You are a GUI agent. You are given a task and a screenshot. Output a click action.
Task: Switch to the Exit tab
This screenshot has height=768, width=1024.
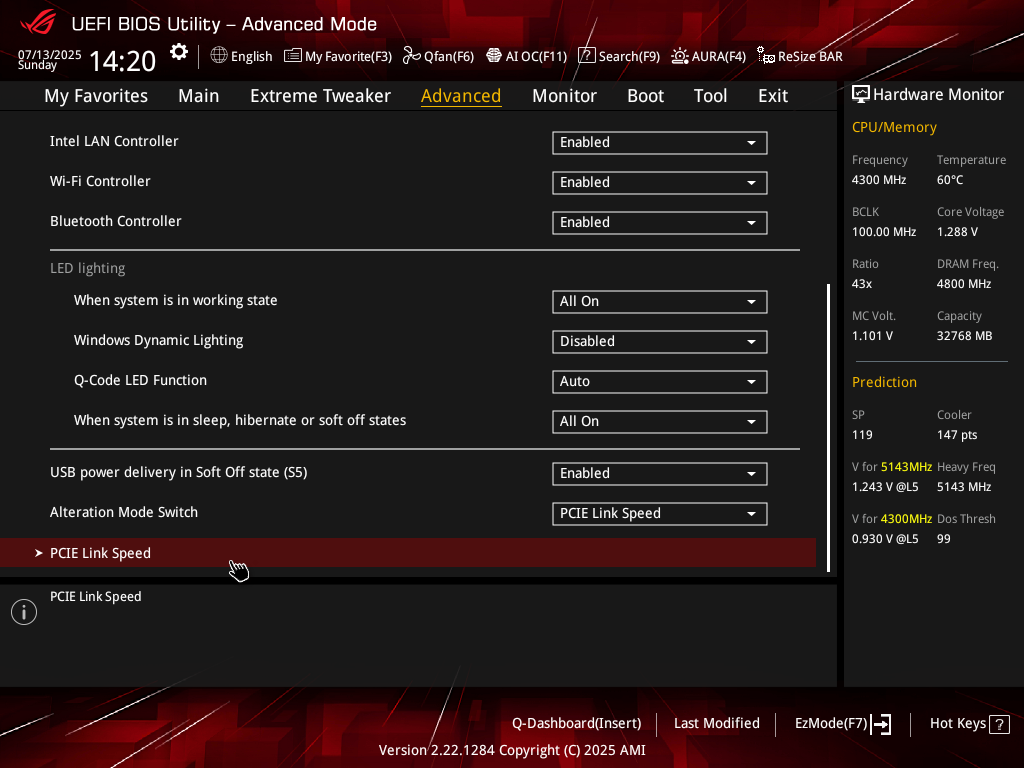773,96
